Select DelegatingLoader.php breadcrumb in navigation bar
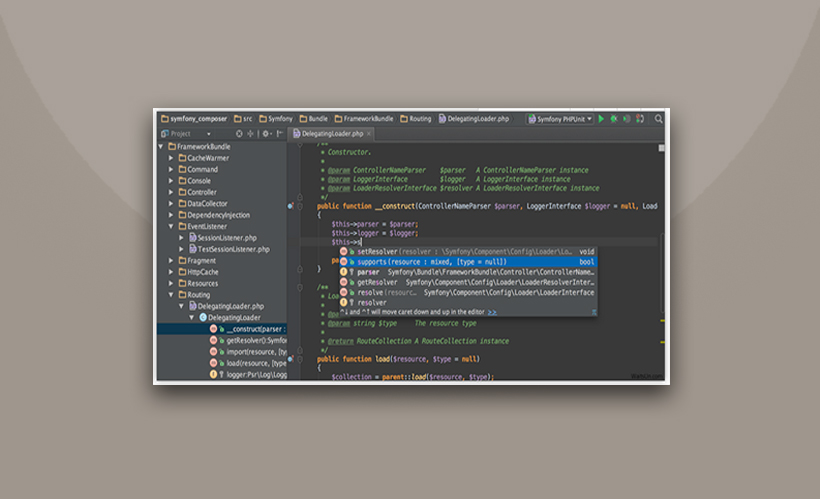 [474, 119]
